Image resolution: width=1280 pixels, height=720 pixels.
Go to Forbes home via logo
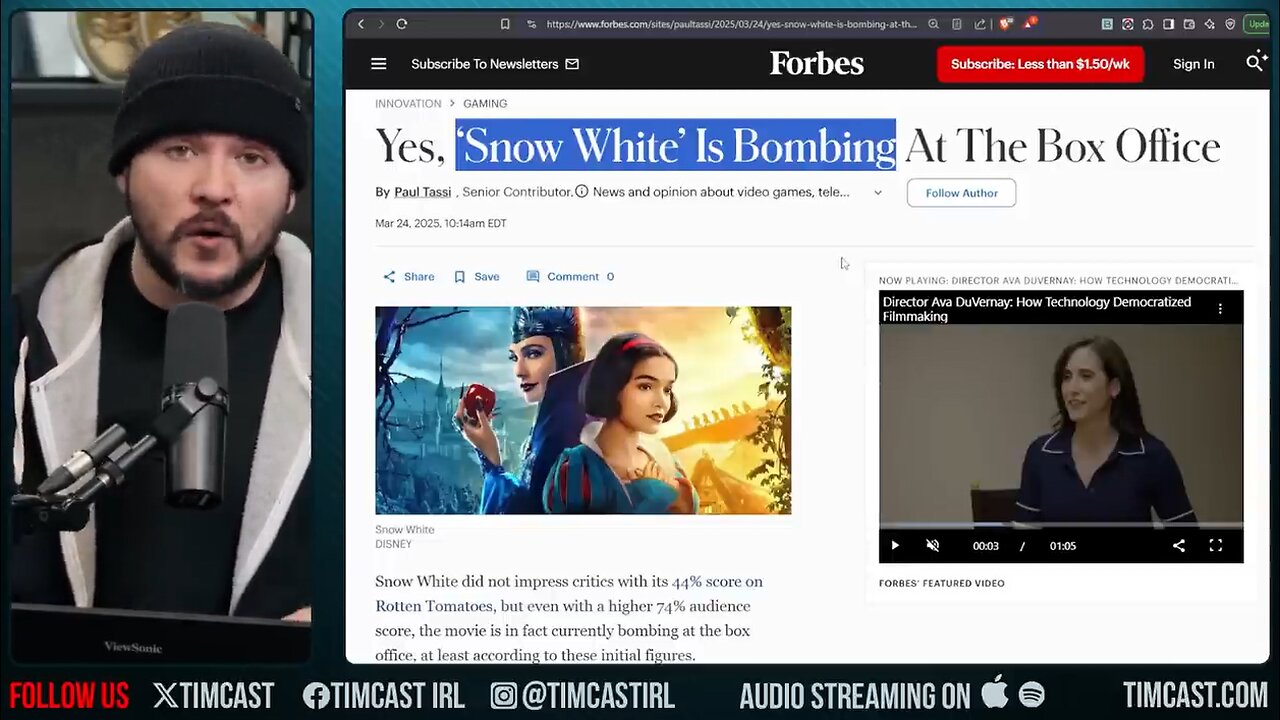click(817, 63)
